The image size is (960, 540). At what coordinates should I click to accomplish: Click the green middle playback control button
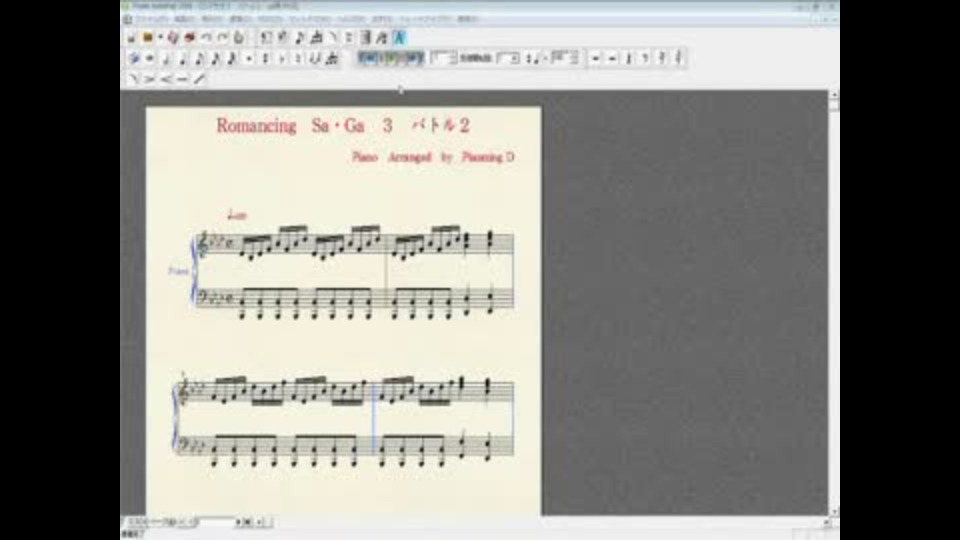tap(391, 58)
